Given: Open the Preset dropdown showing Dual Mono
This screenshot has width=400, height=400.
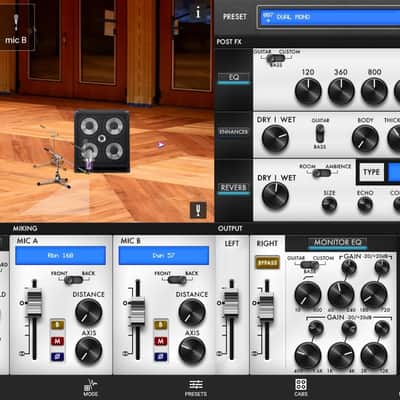Looking at the screenshot, I should tap(329, 17).
